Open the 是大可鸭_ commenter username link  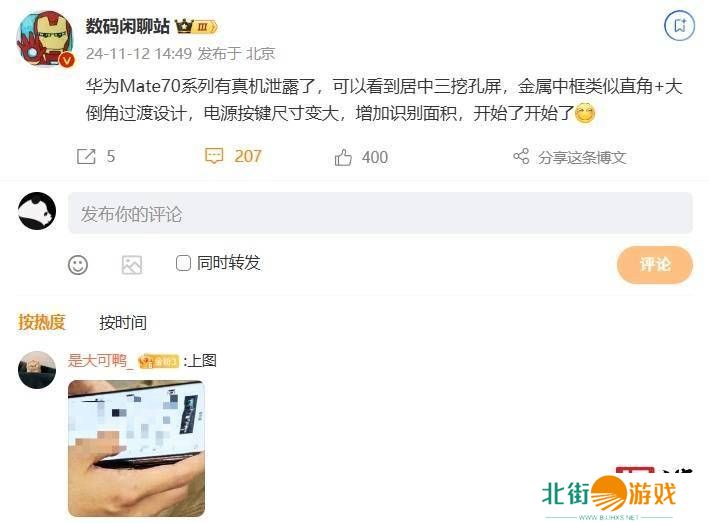tap(101, 361)
